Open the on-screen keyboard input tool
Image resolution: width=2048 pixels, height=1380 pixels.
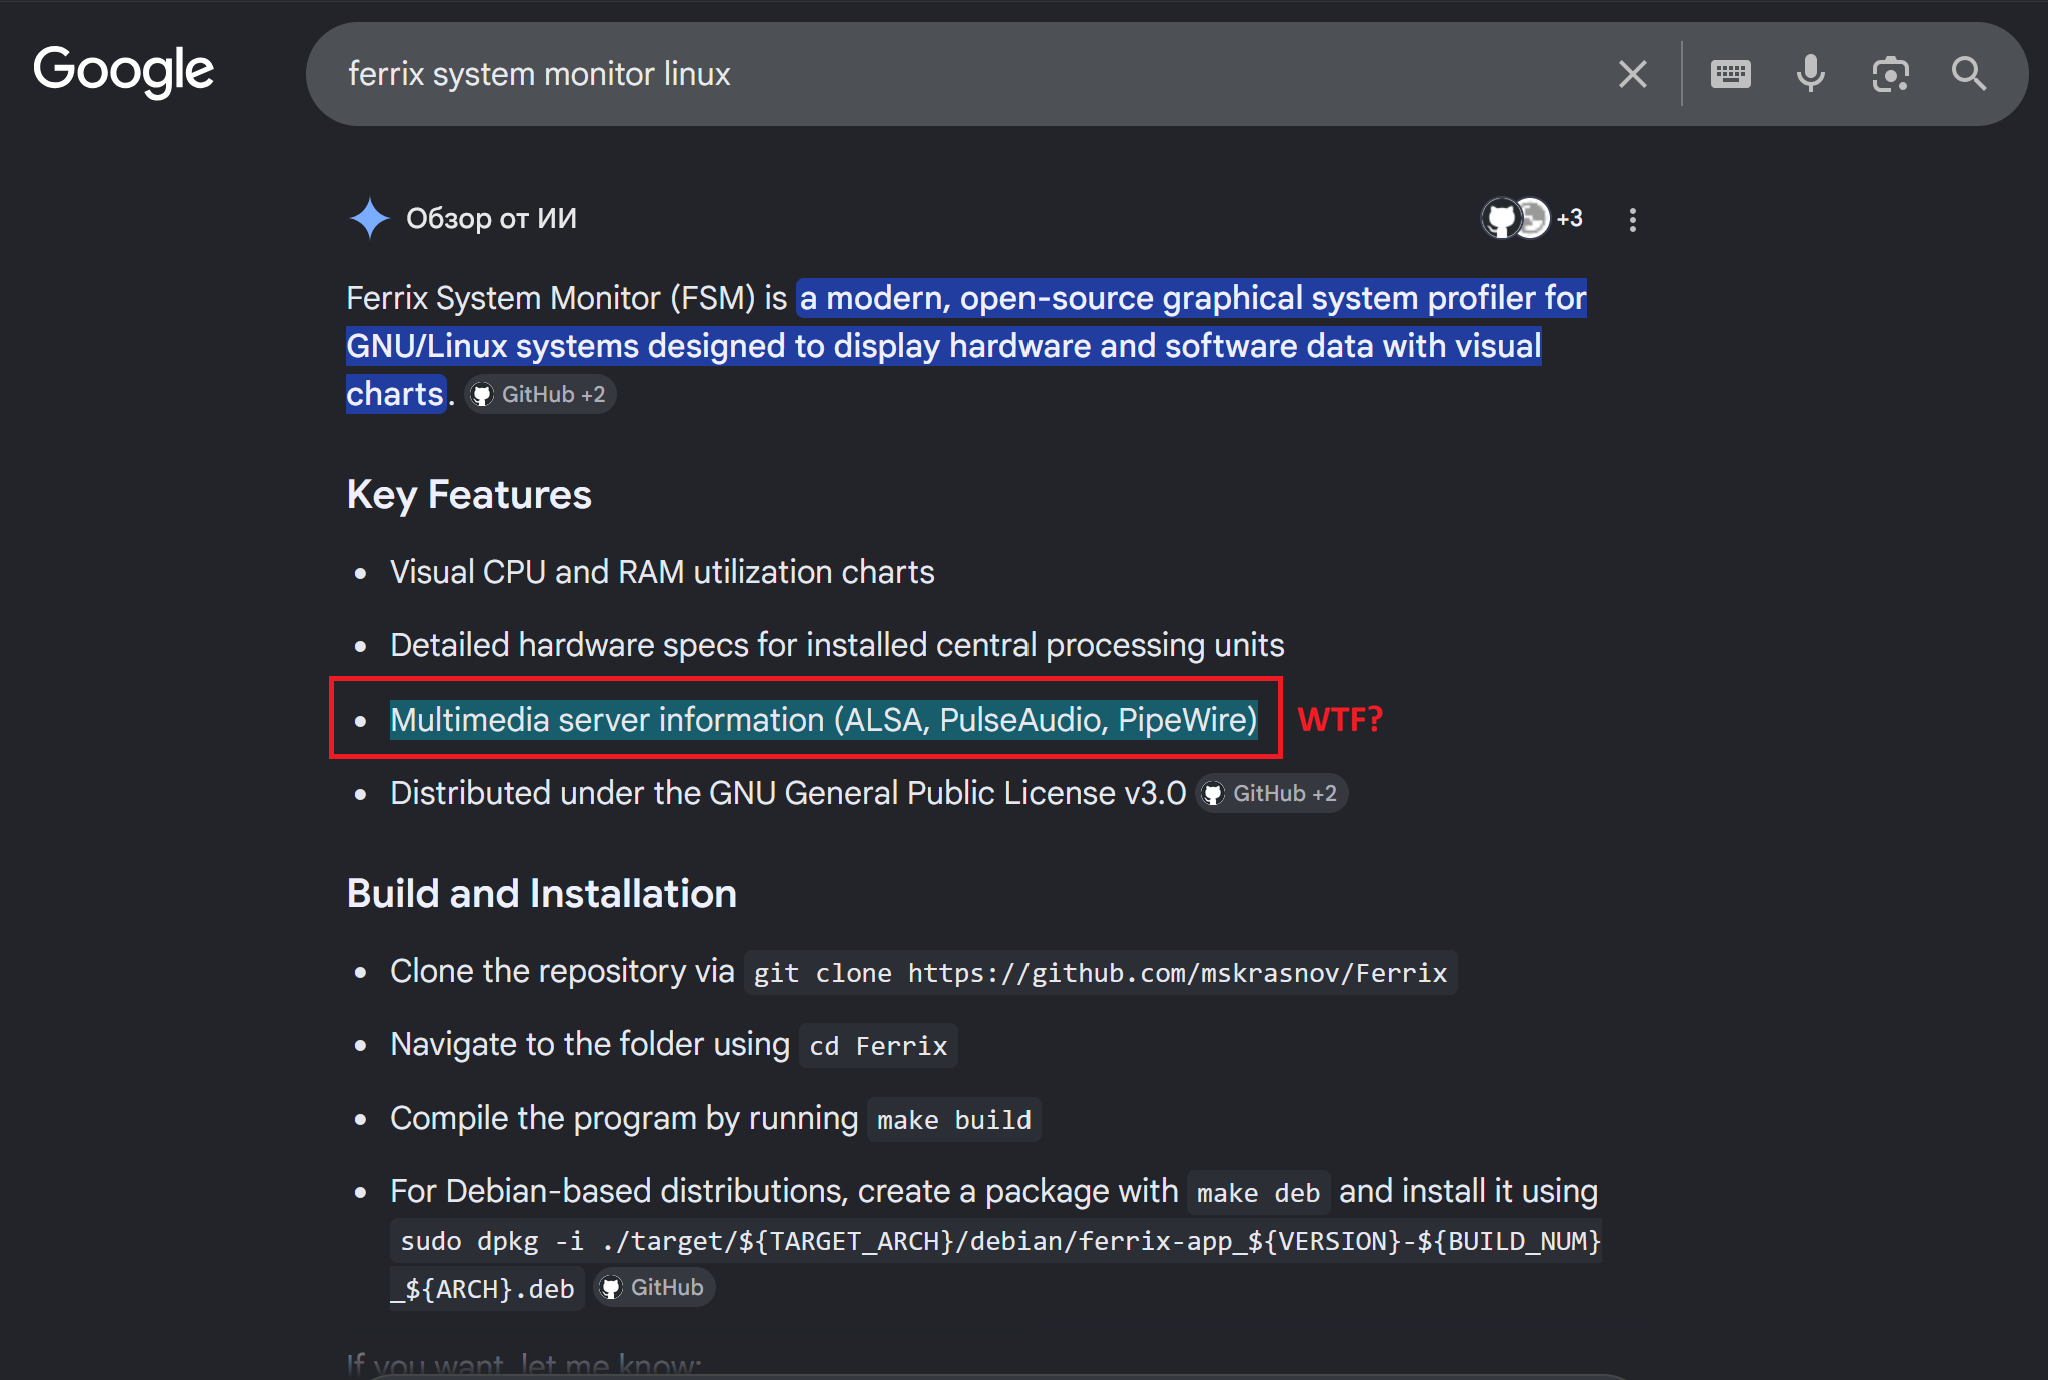pyautogui.click(x=1730, y=74)
